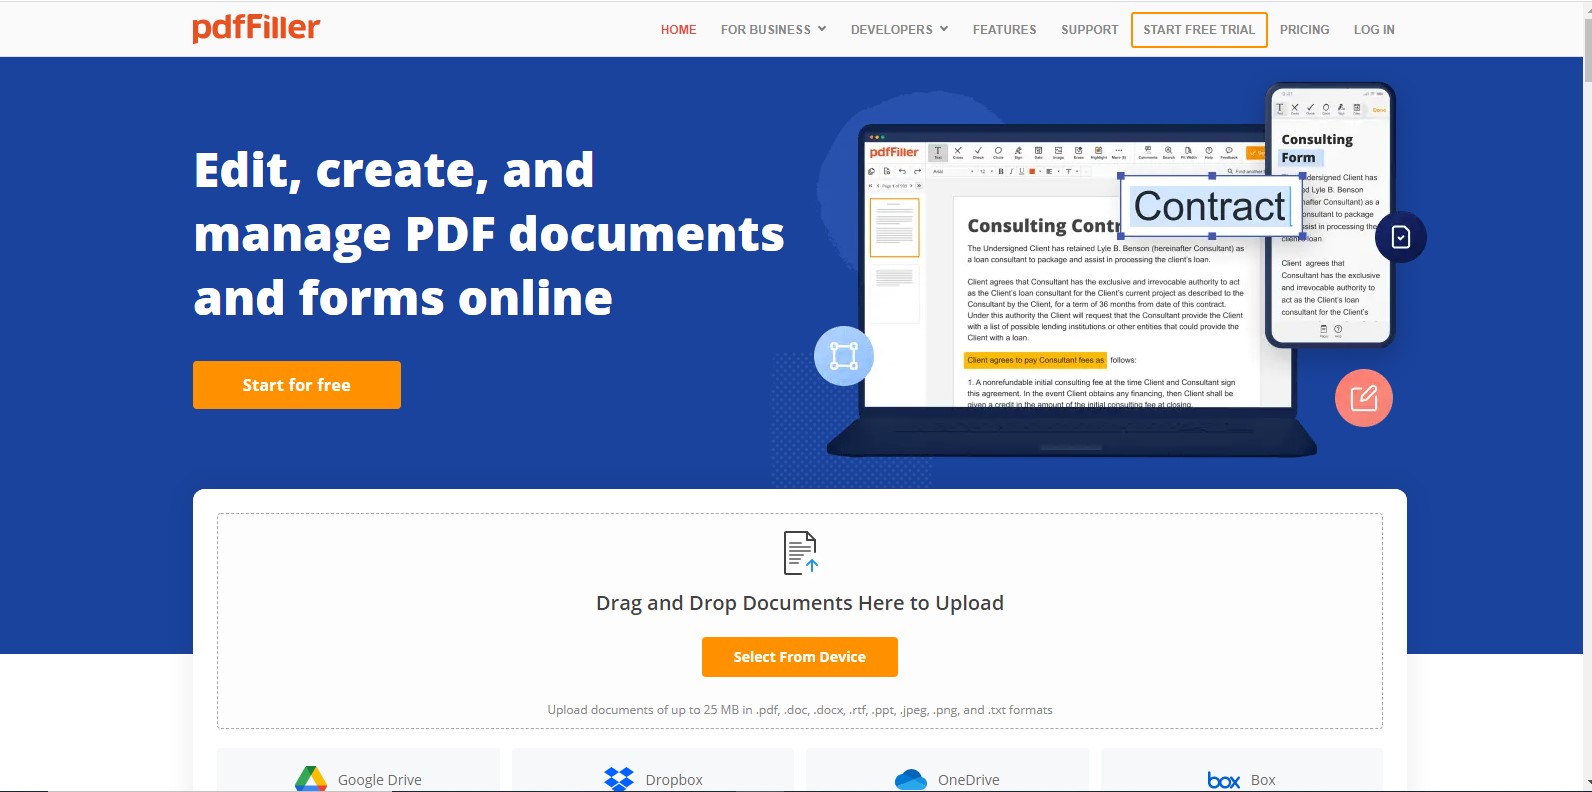This screenshot has width=1592, height=792.
Task: Choose Google Drive upload option
Action: click(x=358, y=770)
